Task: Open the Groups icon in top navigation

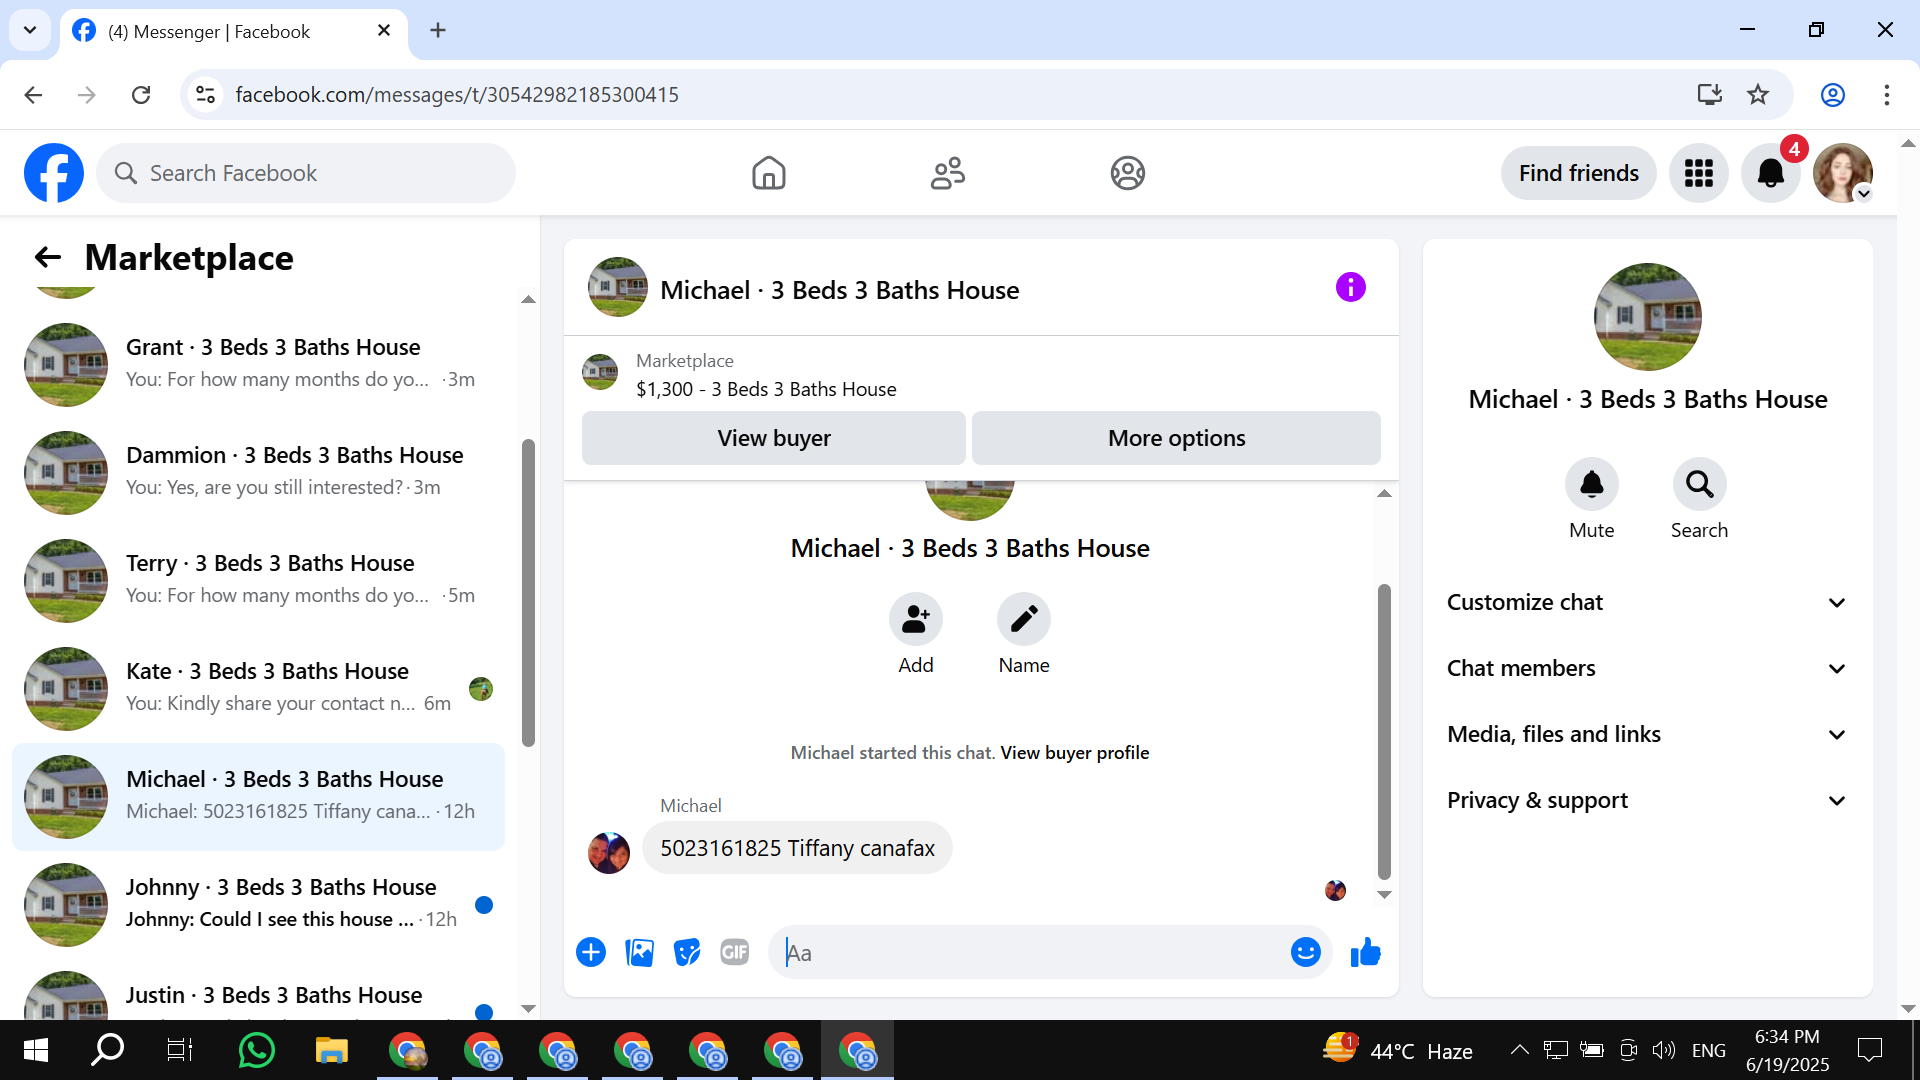Action: 1127,173
